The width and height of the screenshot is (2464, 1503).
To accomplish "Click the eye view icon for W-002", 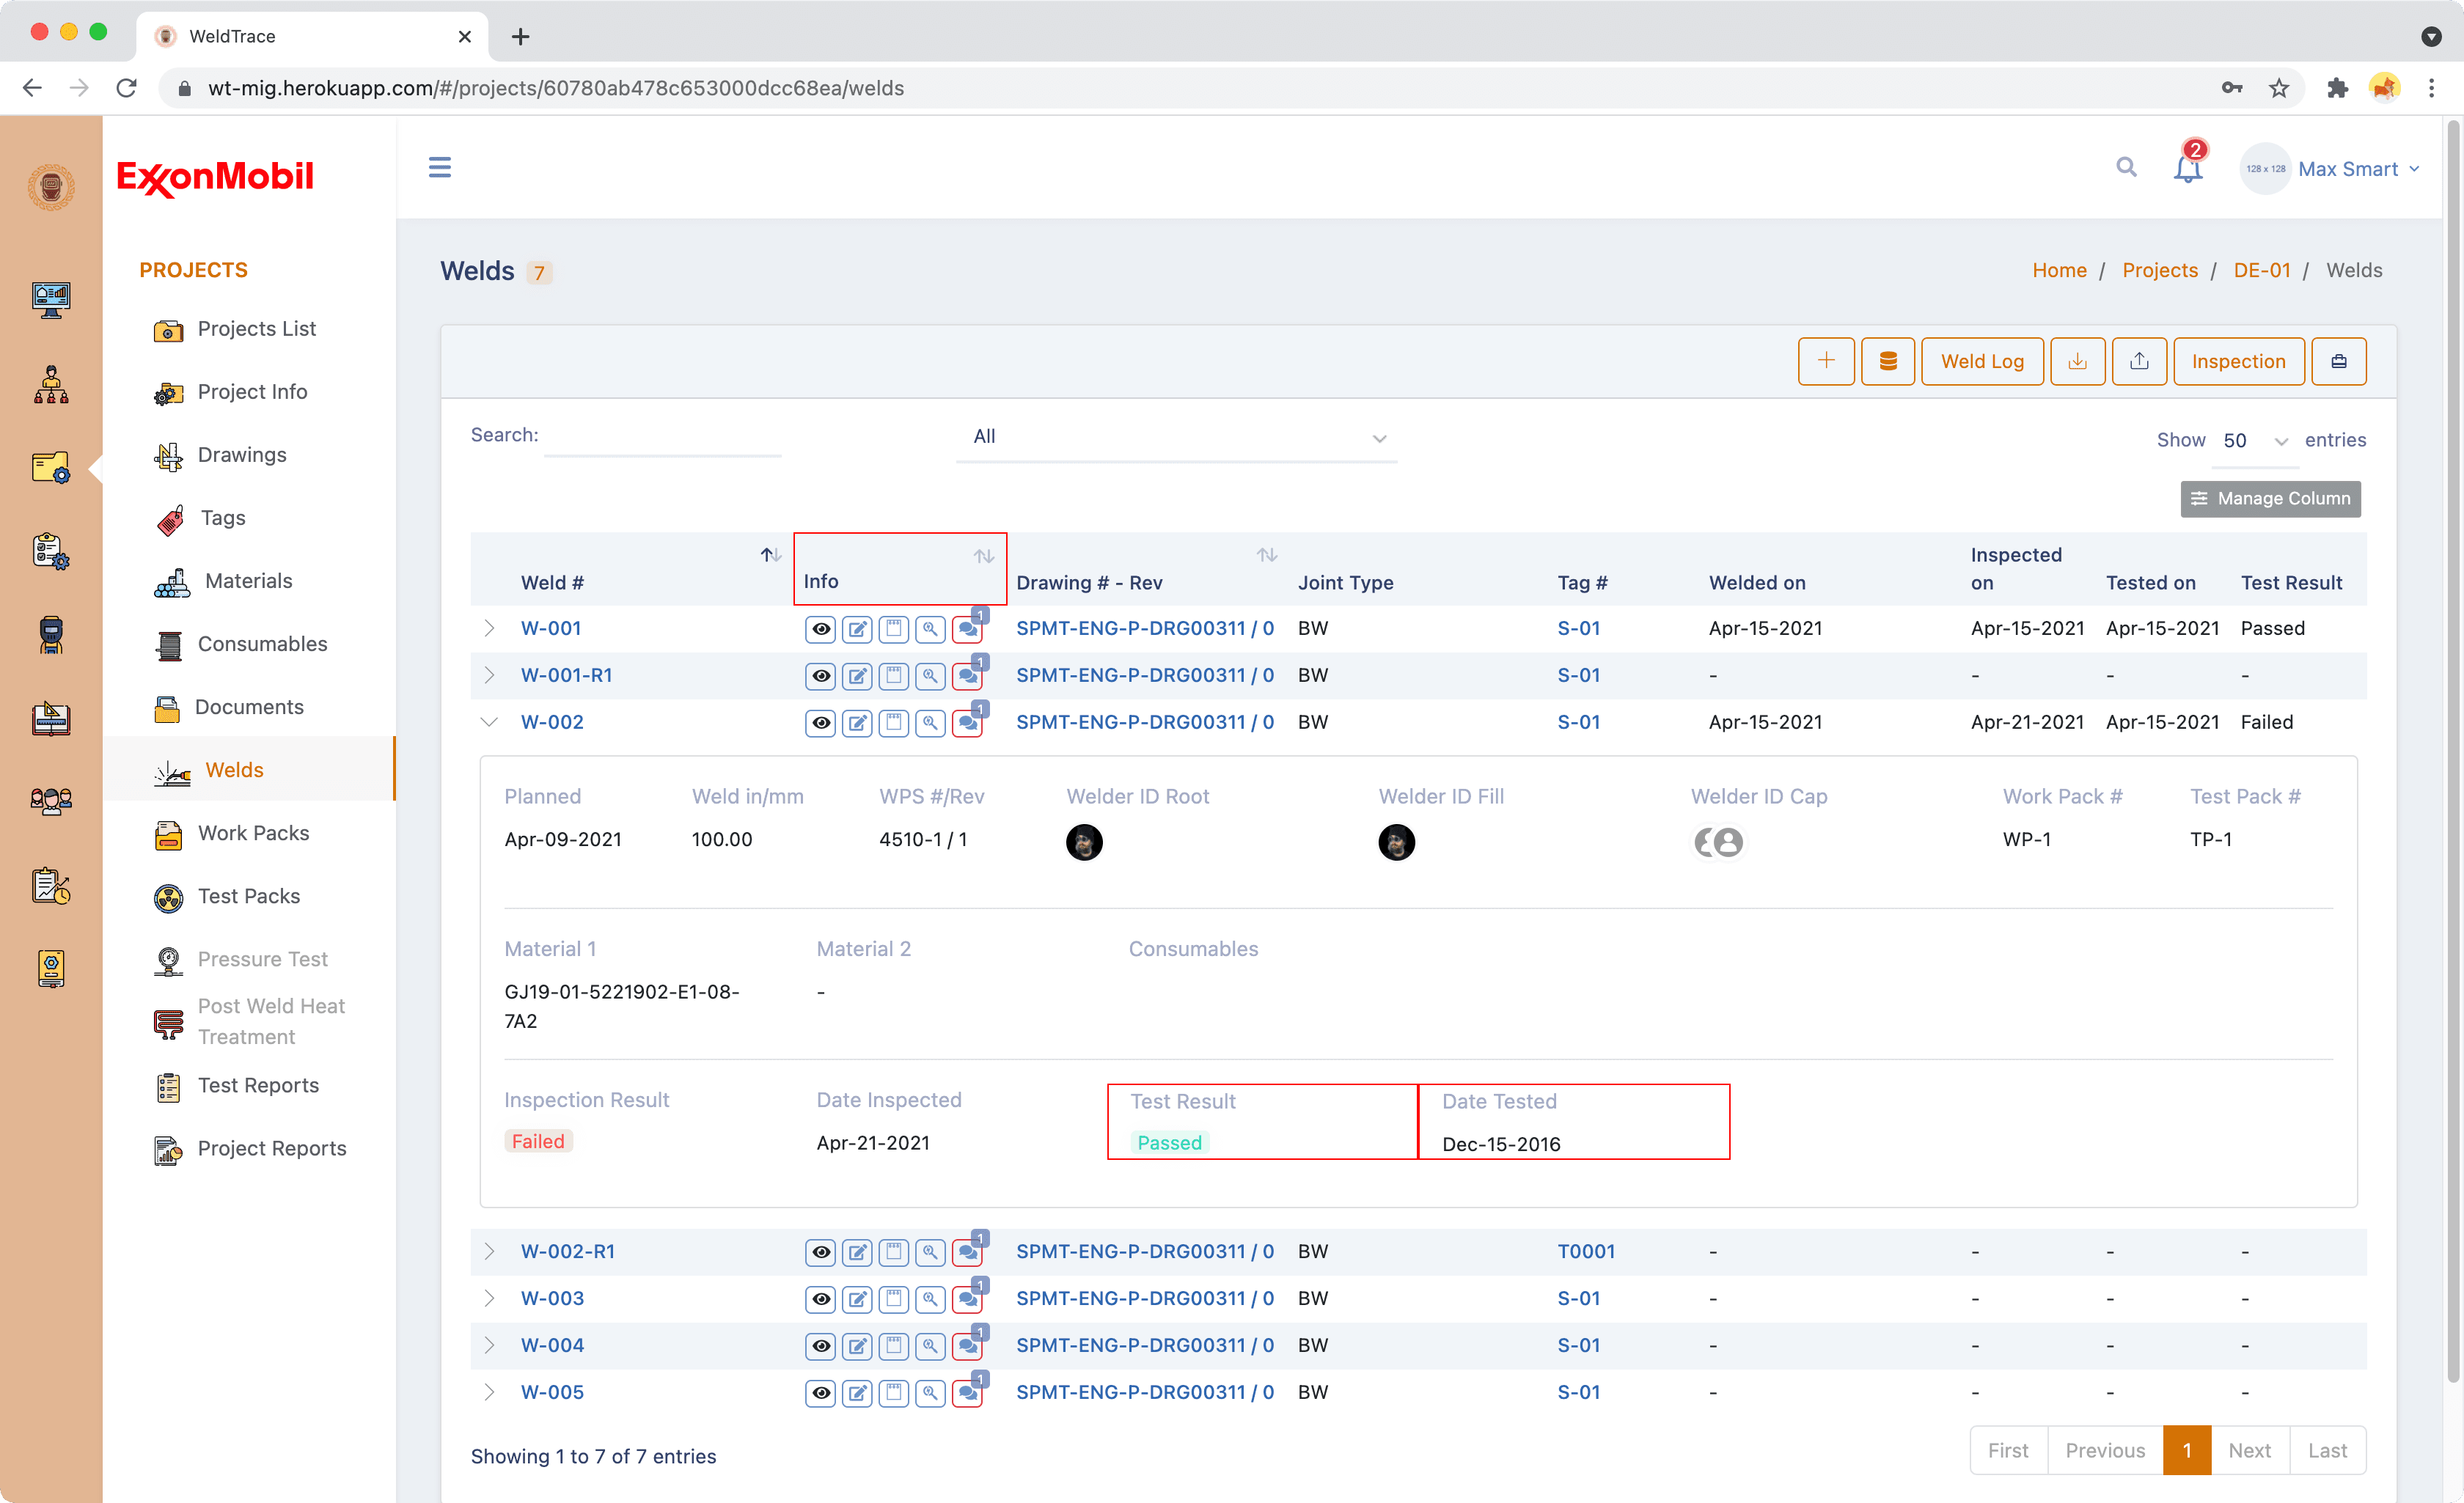I will coord(820,723).
